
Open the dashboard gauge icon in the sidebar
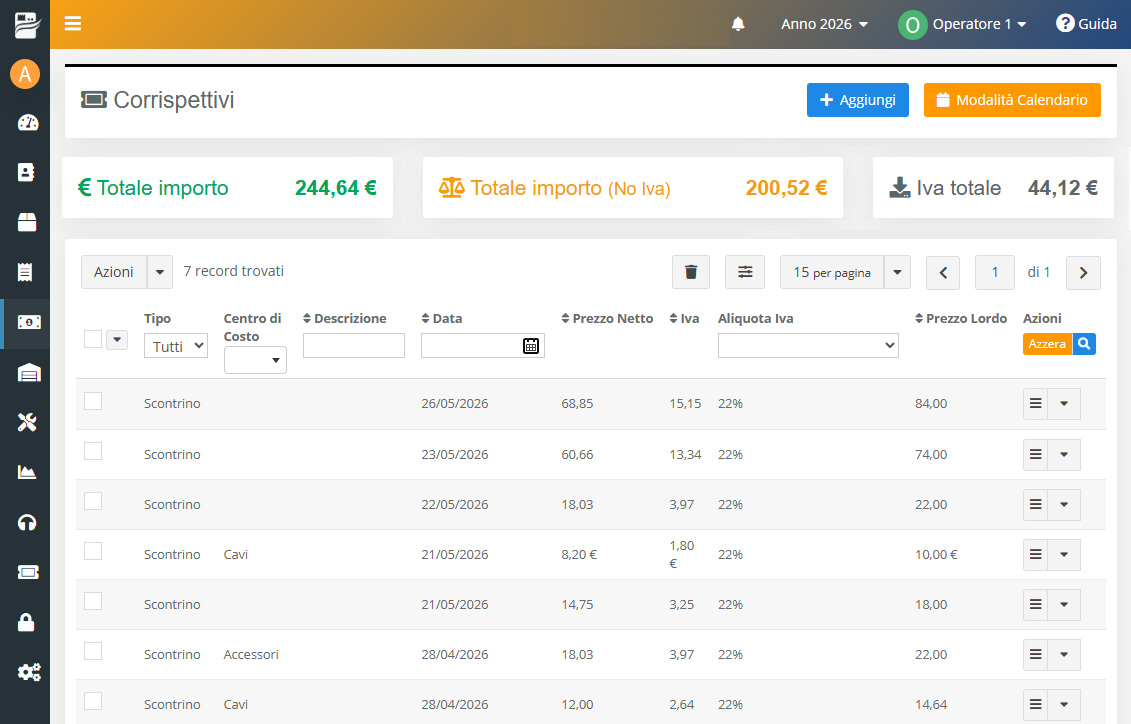[x=27, y=123]
